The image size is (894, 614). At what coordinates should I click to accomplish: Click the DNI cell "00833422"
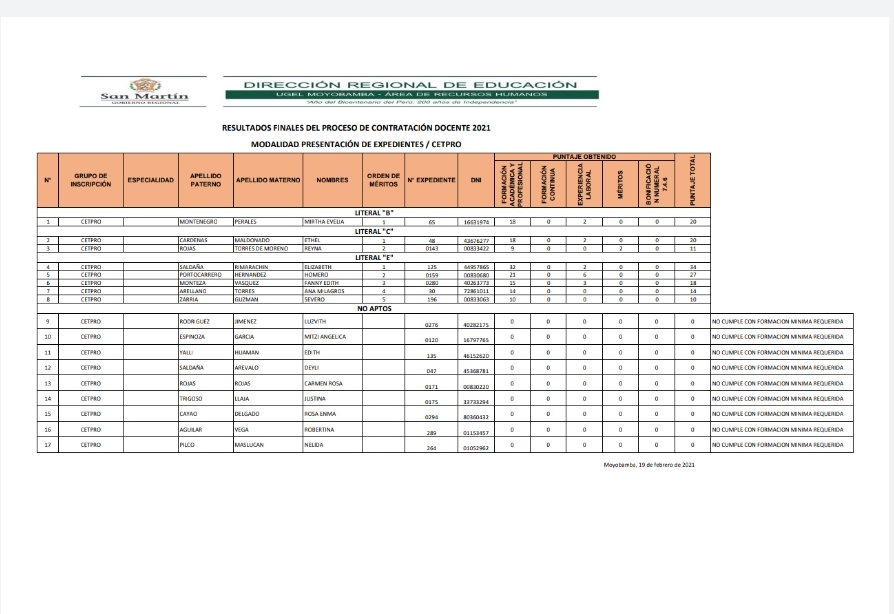click(476, 249)
